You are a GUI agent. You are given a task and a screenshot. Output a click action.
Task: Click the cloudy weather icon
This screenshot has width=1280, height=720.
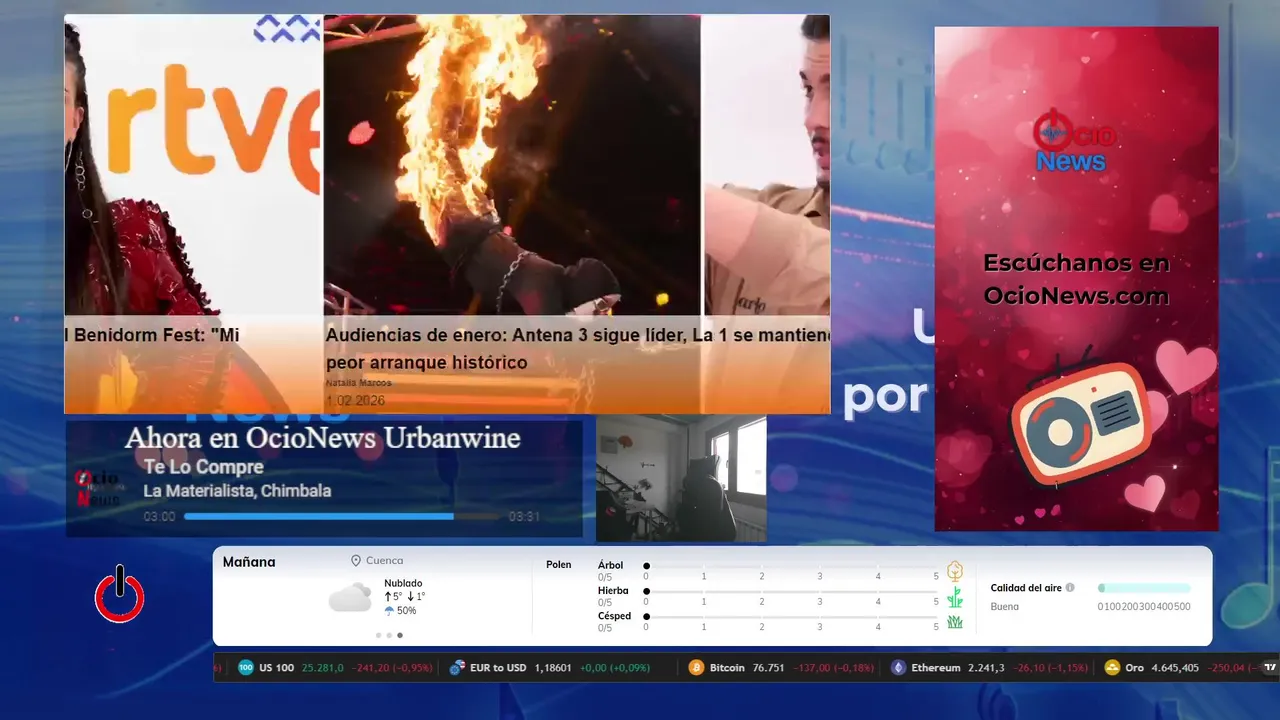[351, 598]
